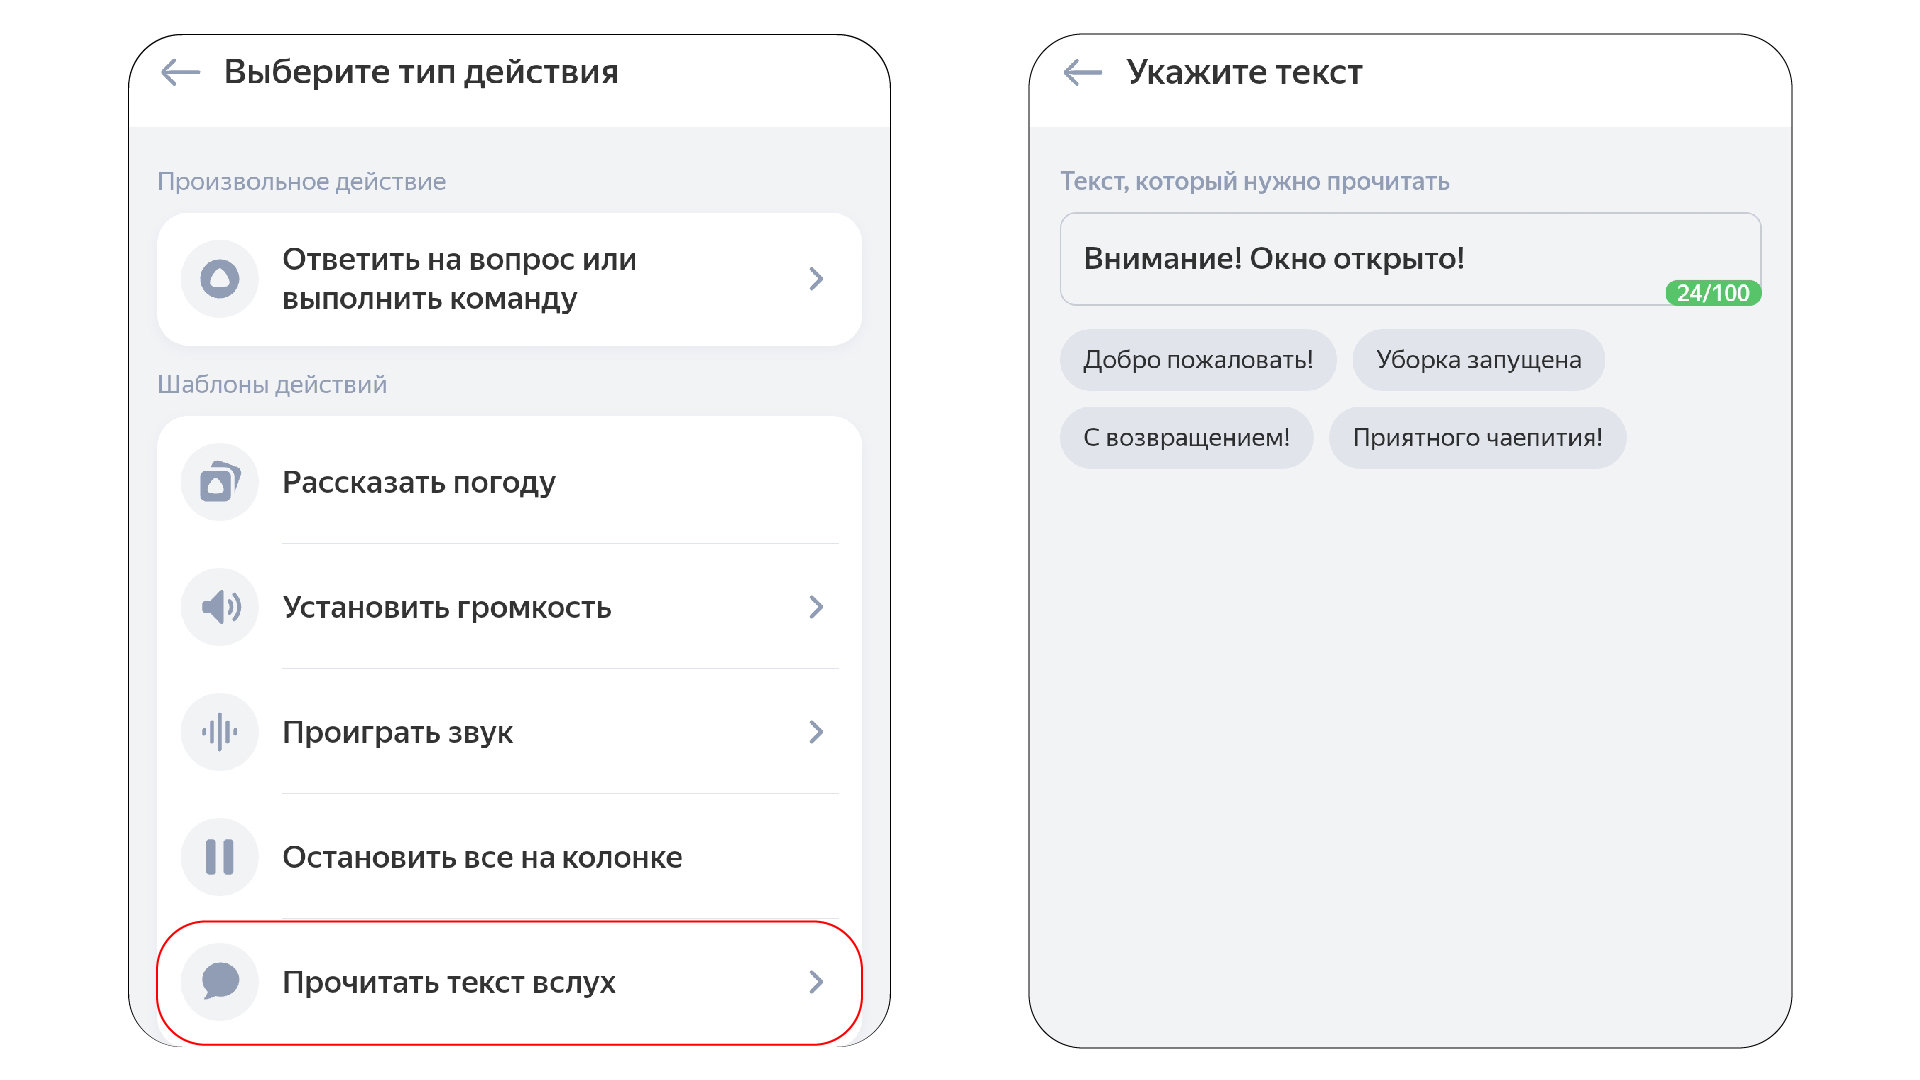
Task: Click the Alice icon beside Ответить на вопрос
Action: point(220,279)
